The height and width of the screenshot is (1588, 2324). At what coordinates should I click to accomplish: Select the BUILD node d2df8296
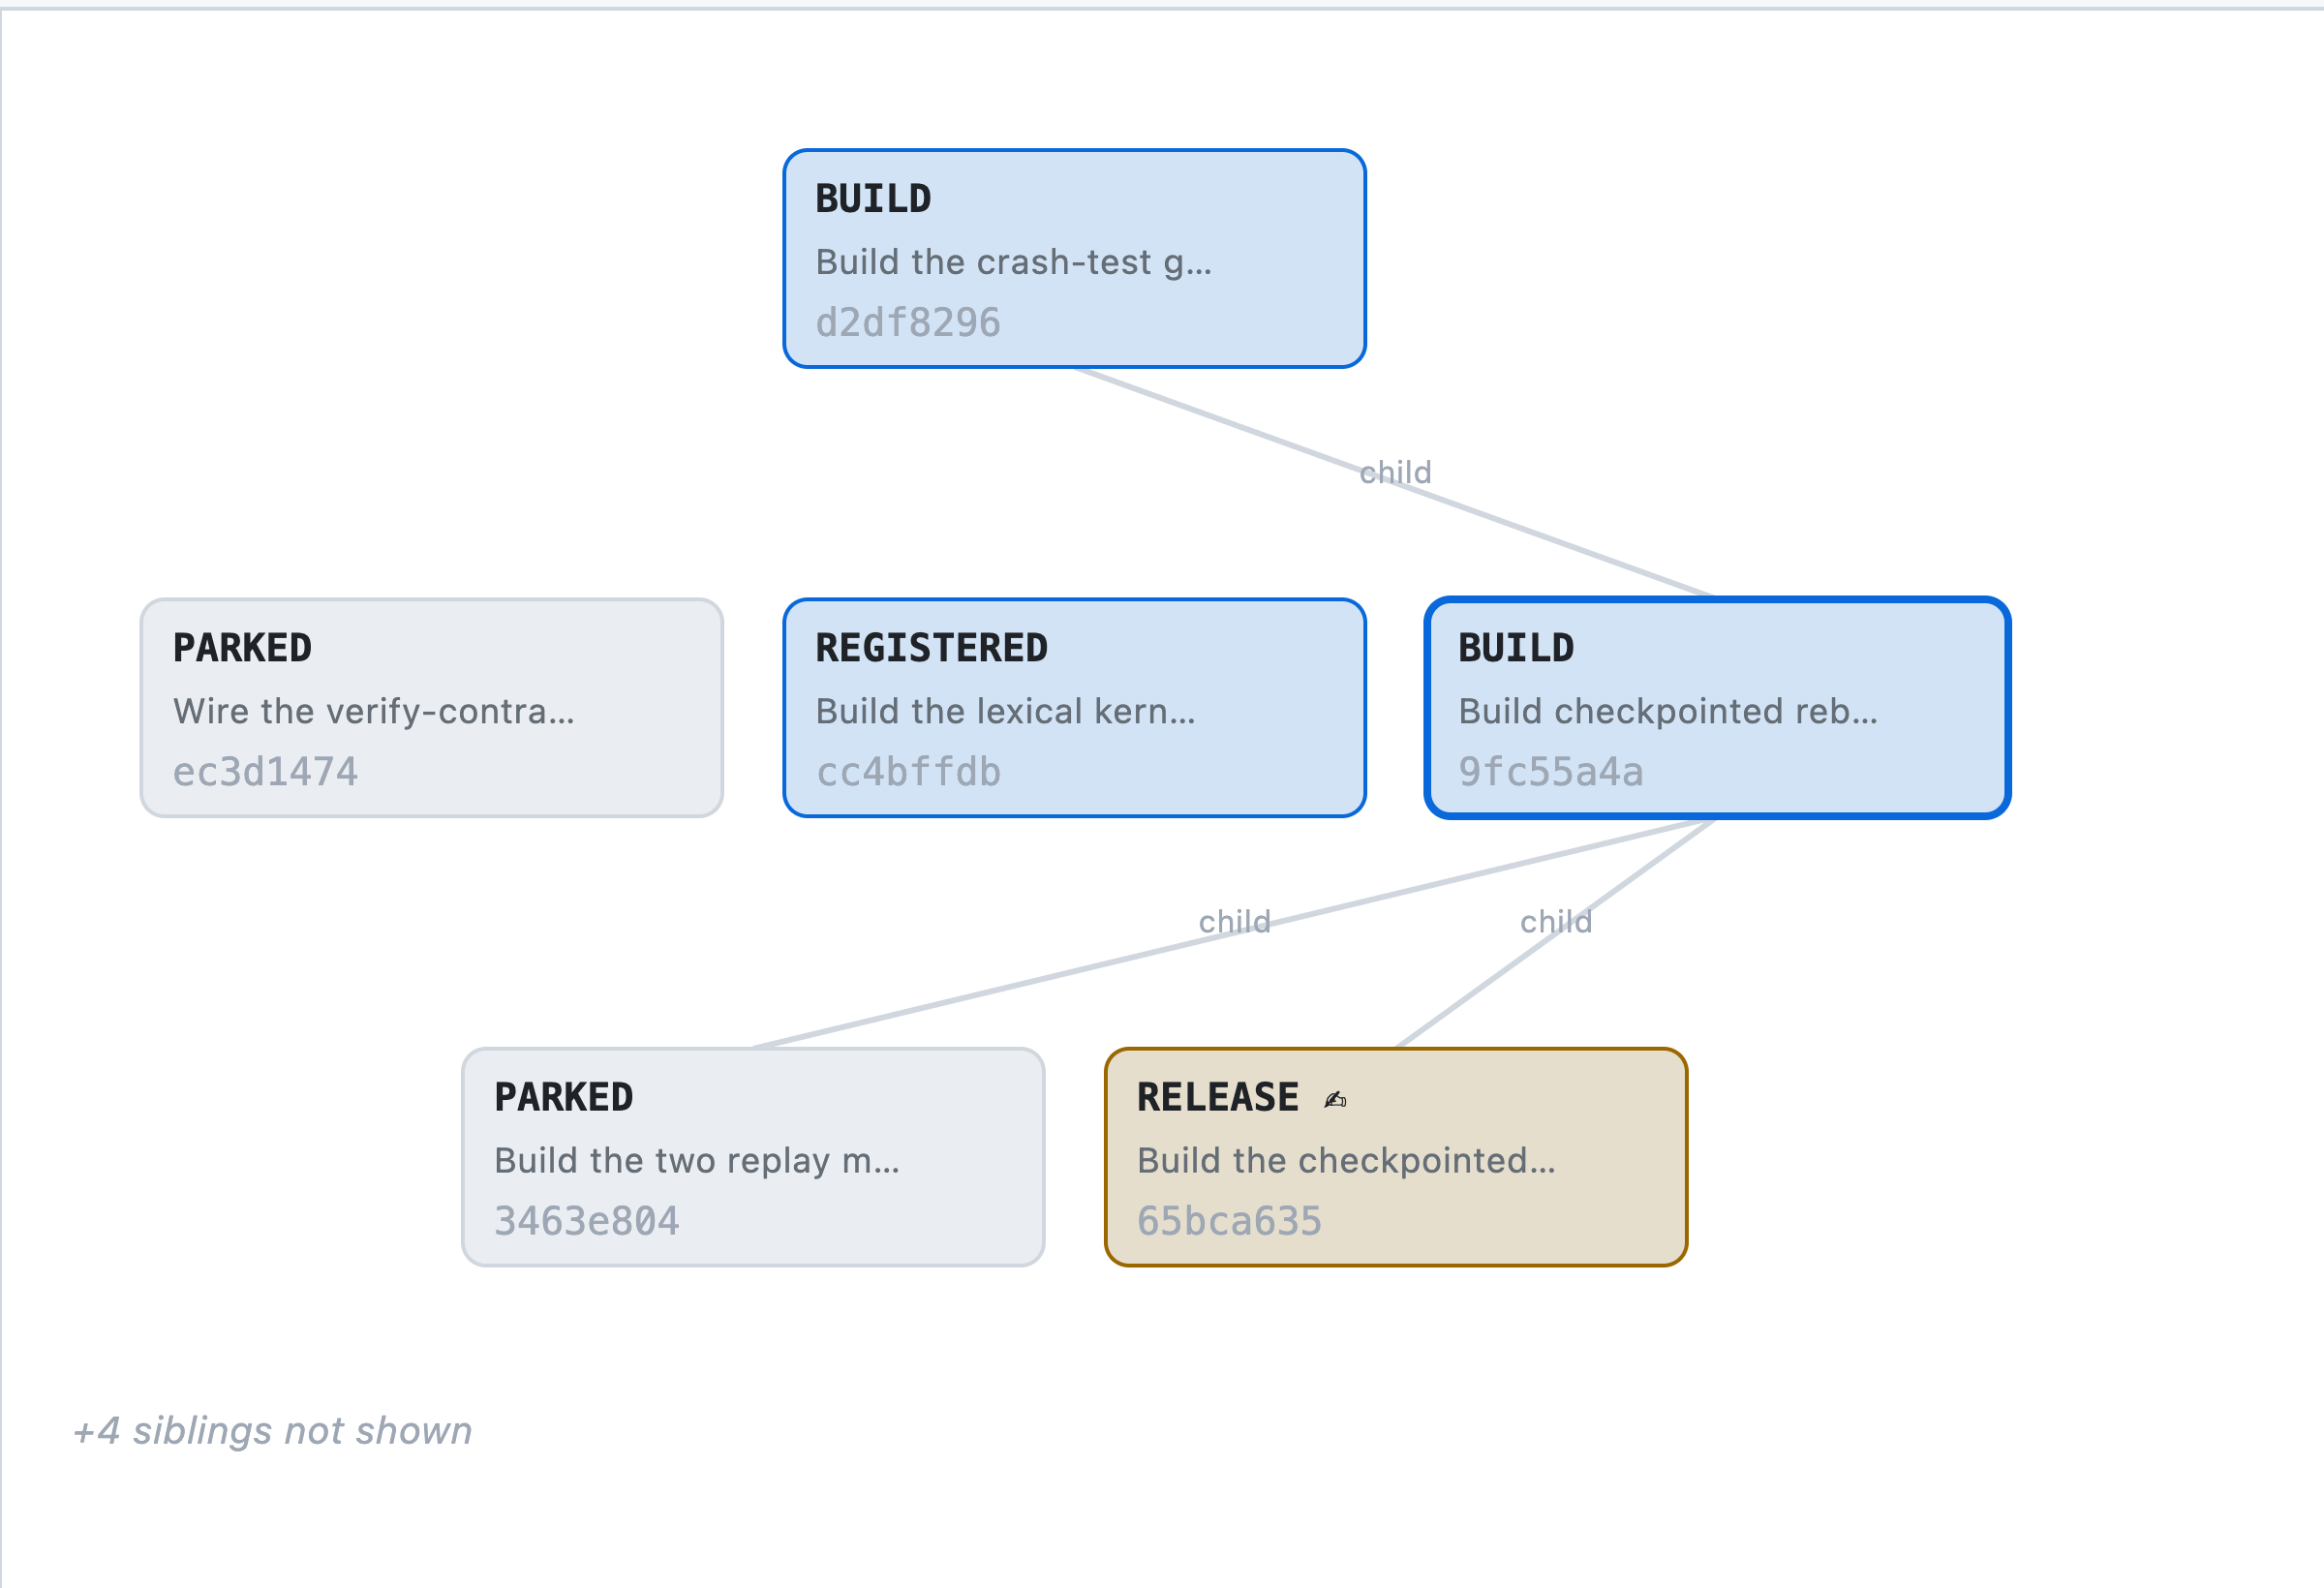(1074, 259)
